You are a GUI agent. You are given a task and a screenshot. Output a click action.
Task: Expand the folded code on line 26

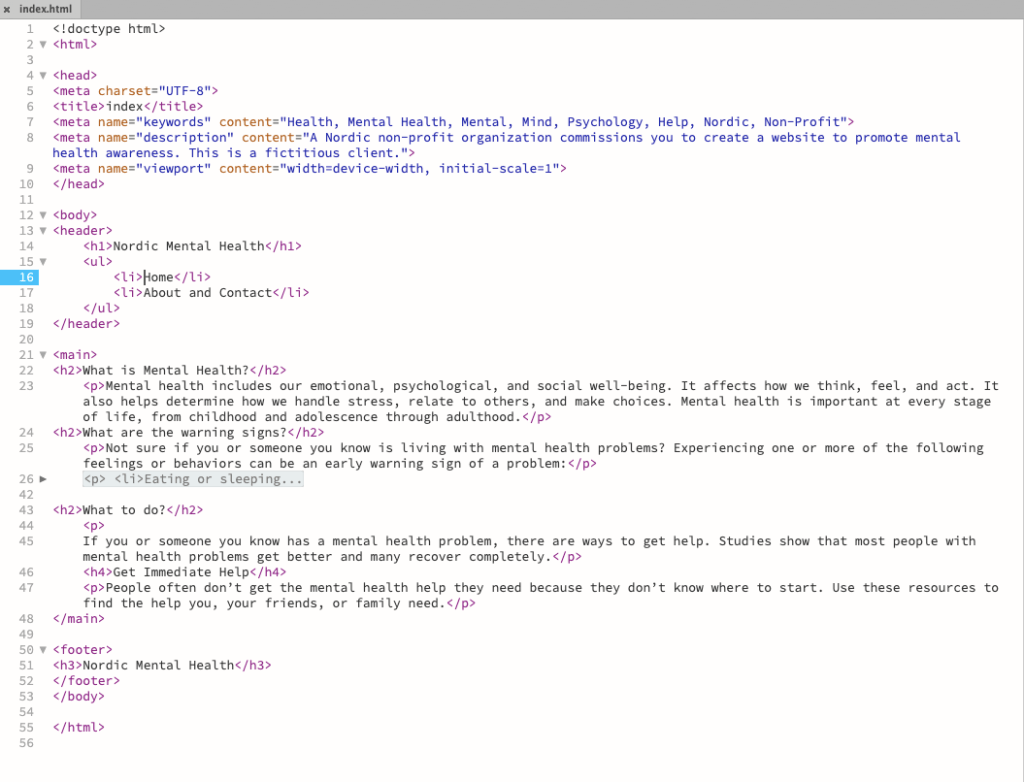(x=43, y=480)
